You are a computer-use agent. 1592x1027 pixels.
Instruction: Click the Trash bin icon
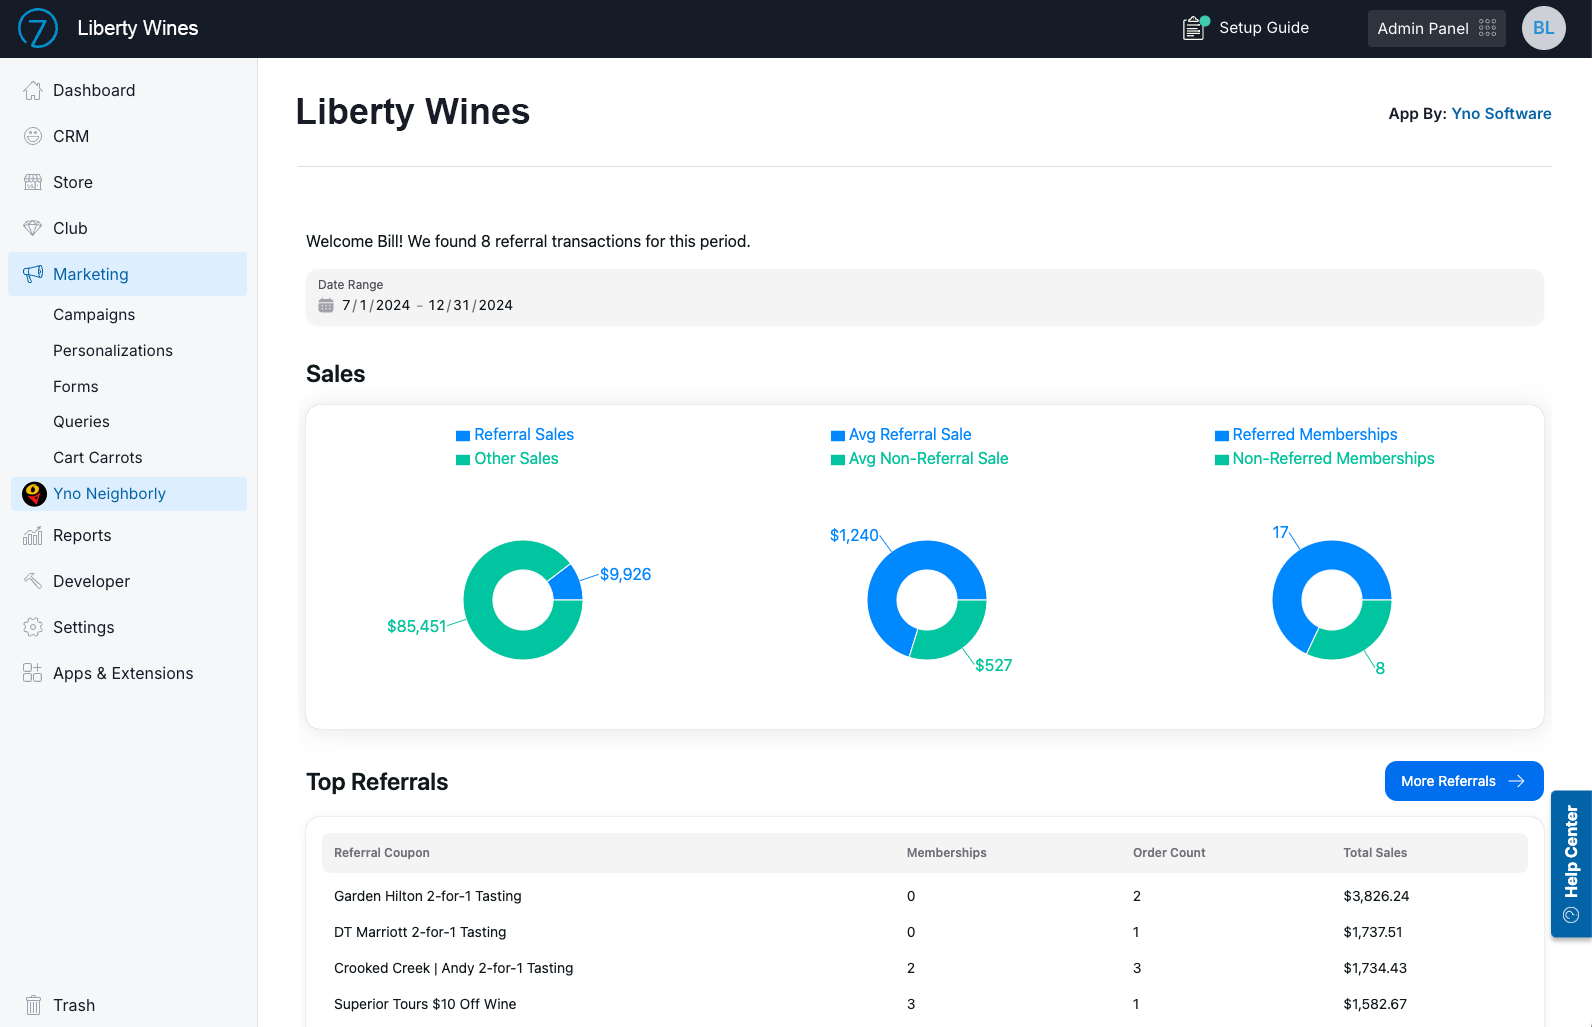(33, 1005)
